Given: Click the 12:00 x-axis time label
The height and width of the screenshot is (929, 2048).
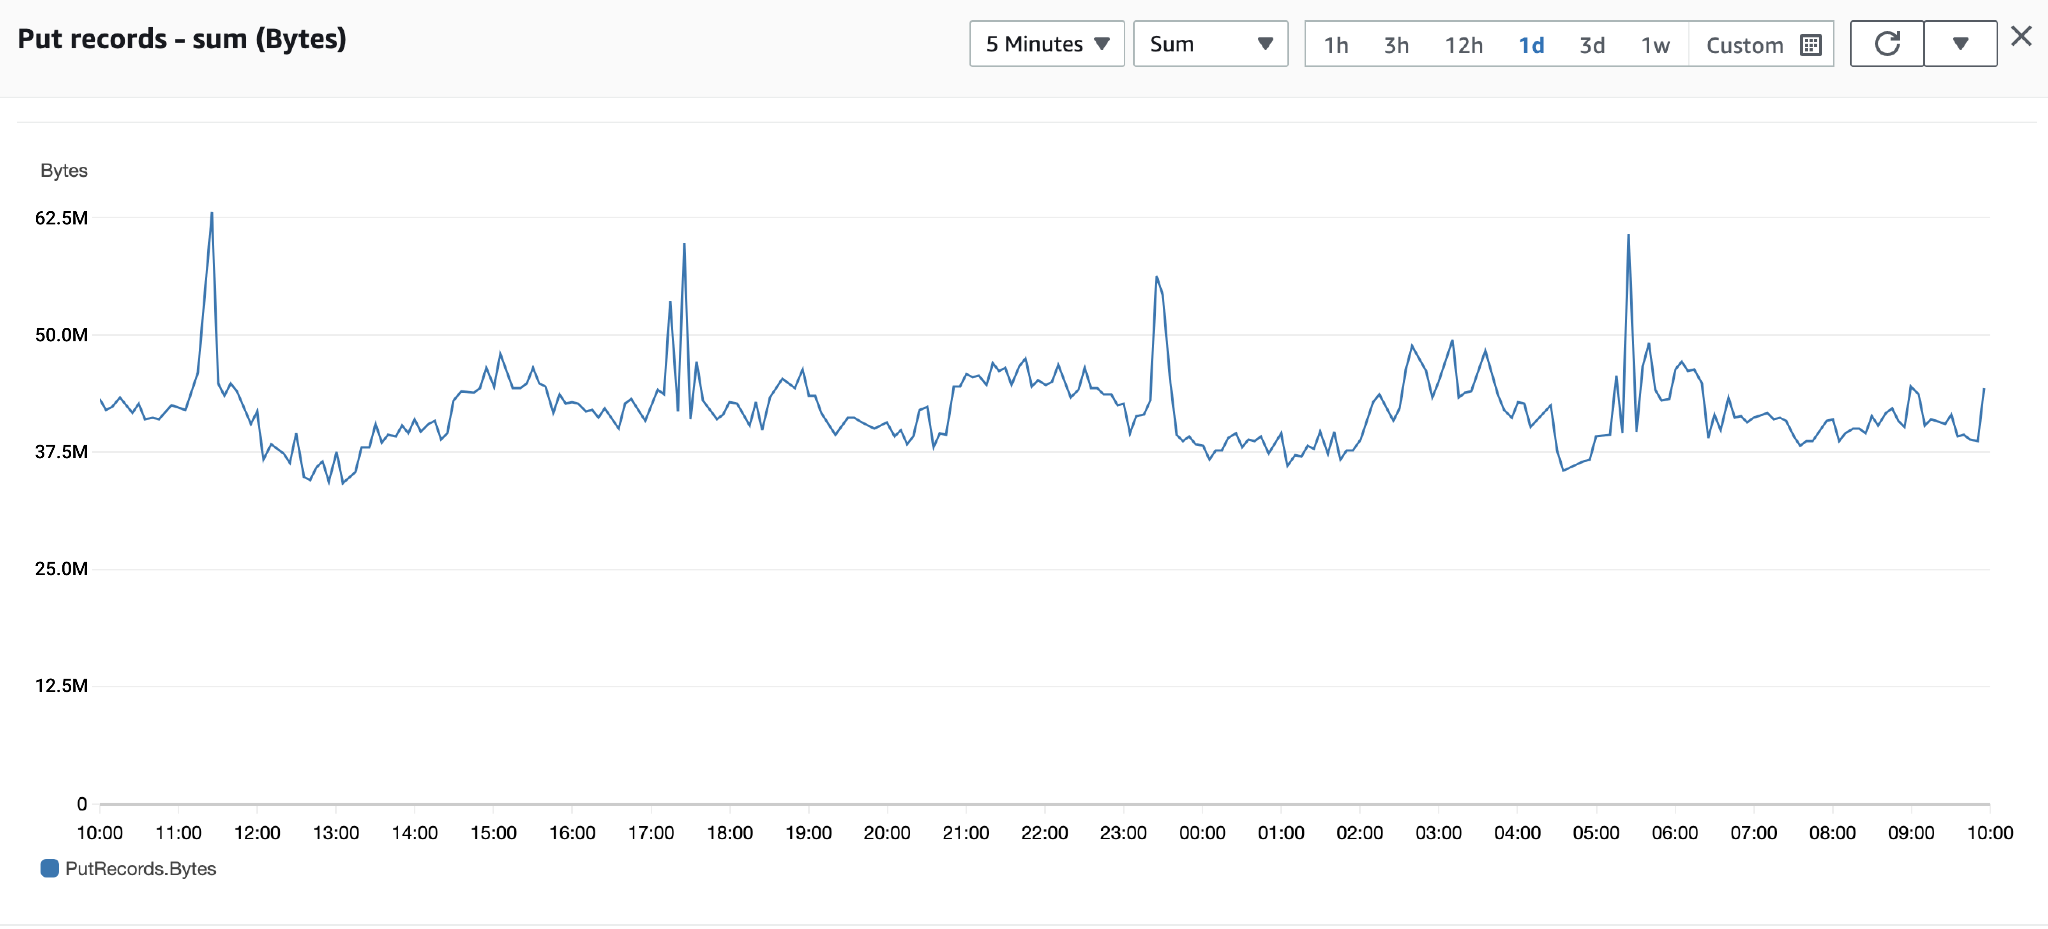Looking at the screenshot, I should 257,833.
